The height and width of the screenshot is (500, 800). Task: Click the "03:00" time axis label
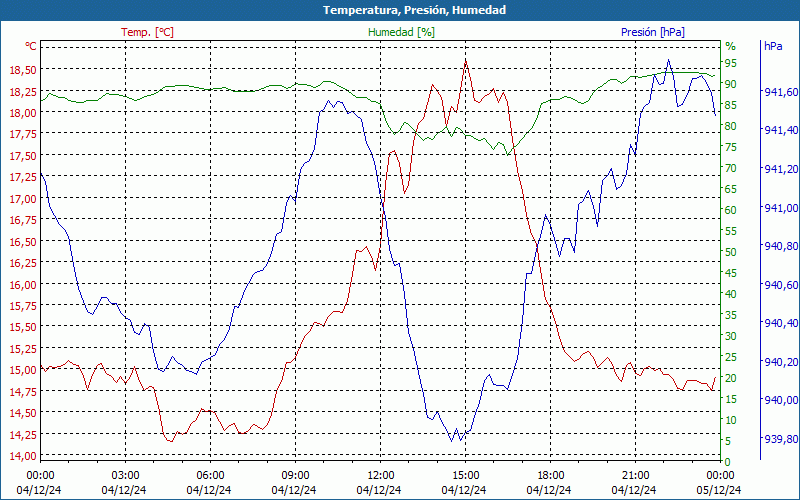[x=125, y=475]
